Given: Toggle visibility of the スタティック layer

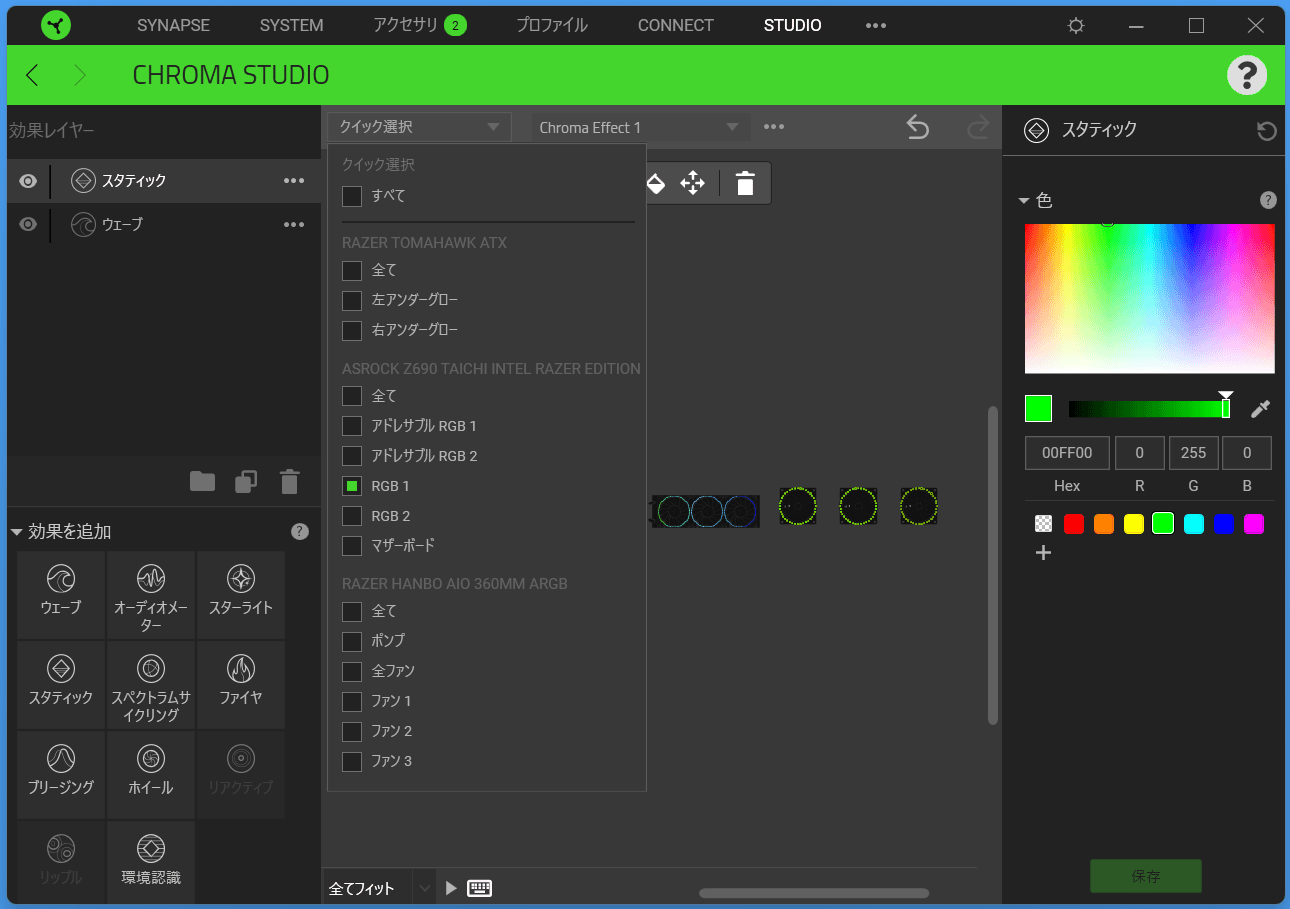Looking at the screenshot, I should (x=28, y=181).
